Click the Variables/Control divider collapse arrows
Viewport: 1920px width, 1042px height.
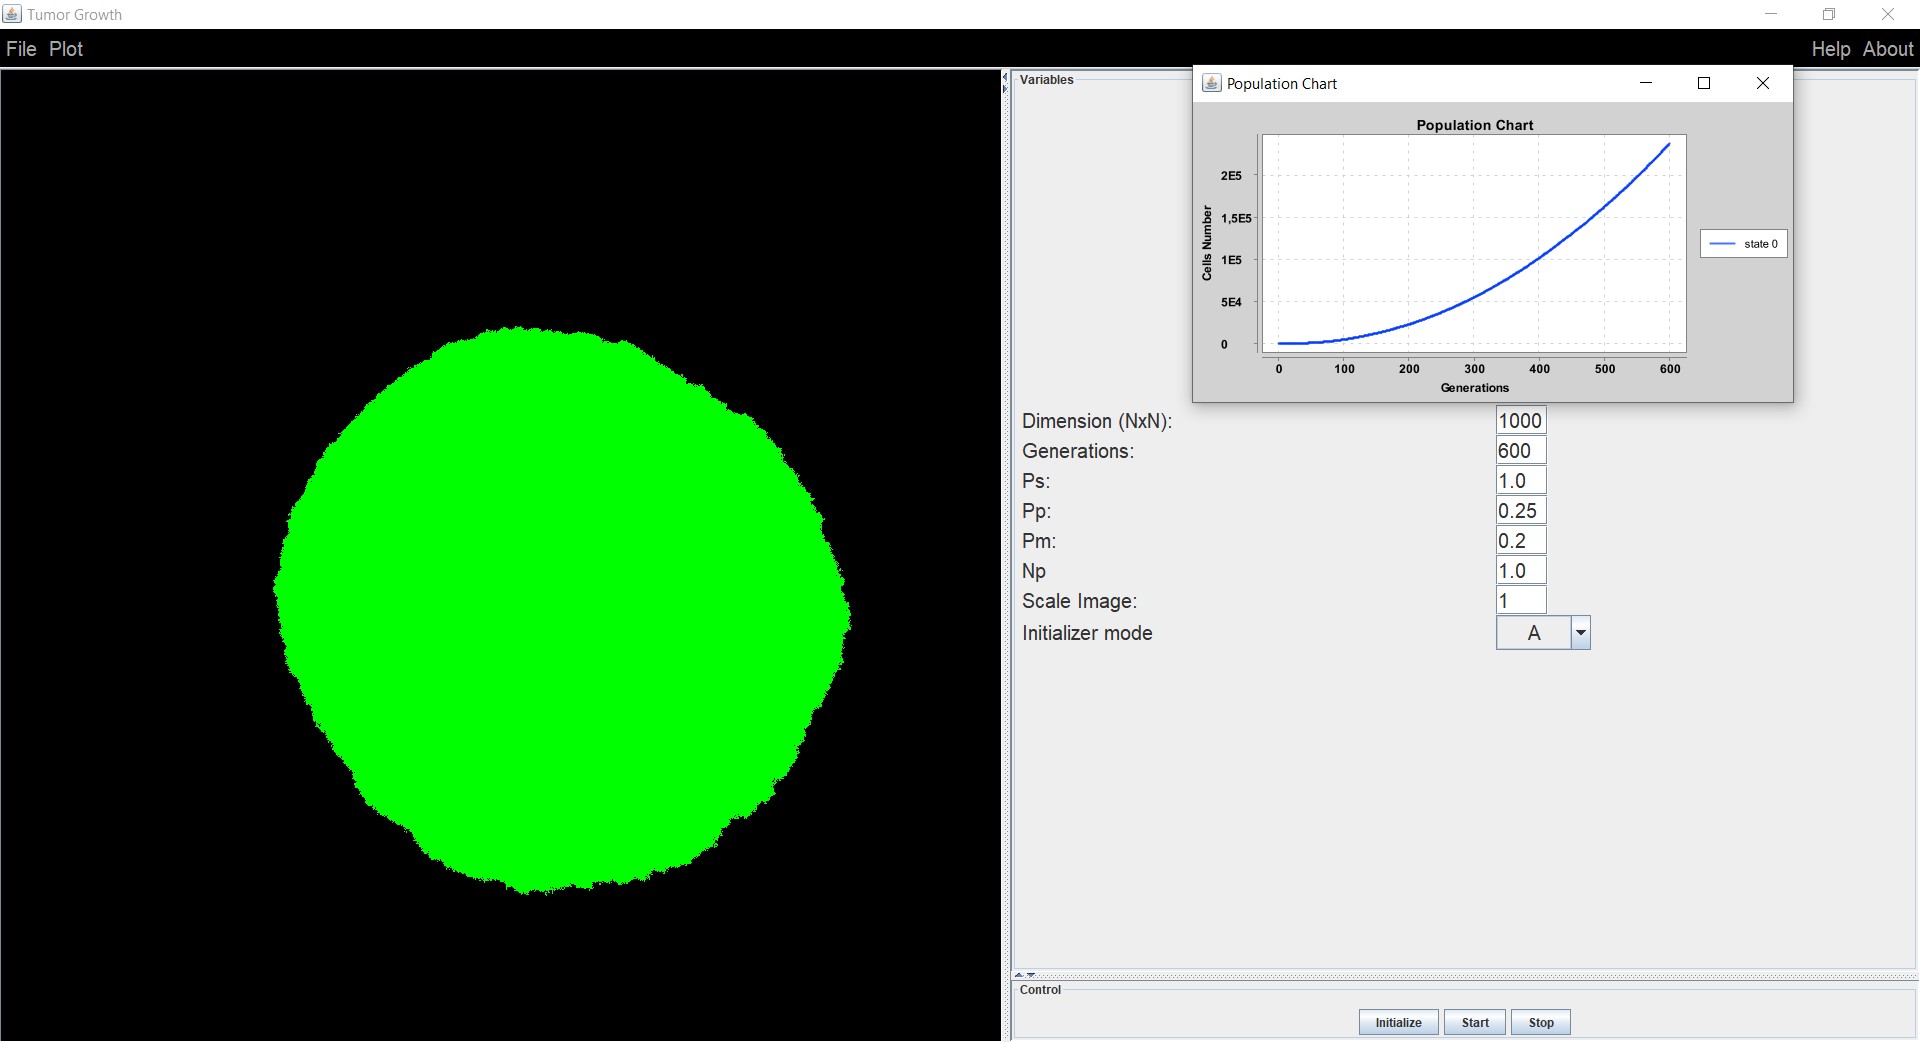tap(1025, 974)
